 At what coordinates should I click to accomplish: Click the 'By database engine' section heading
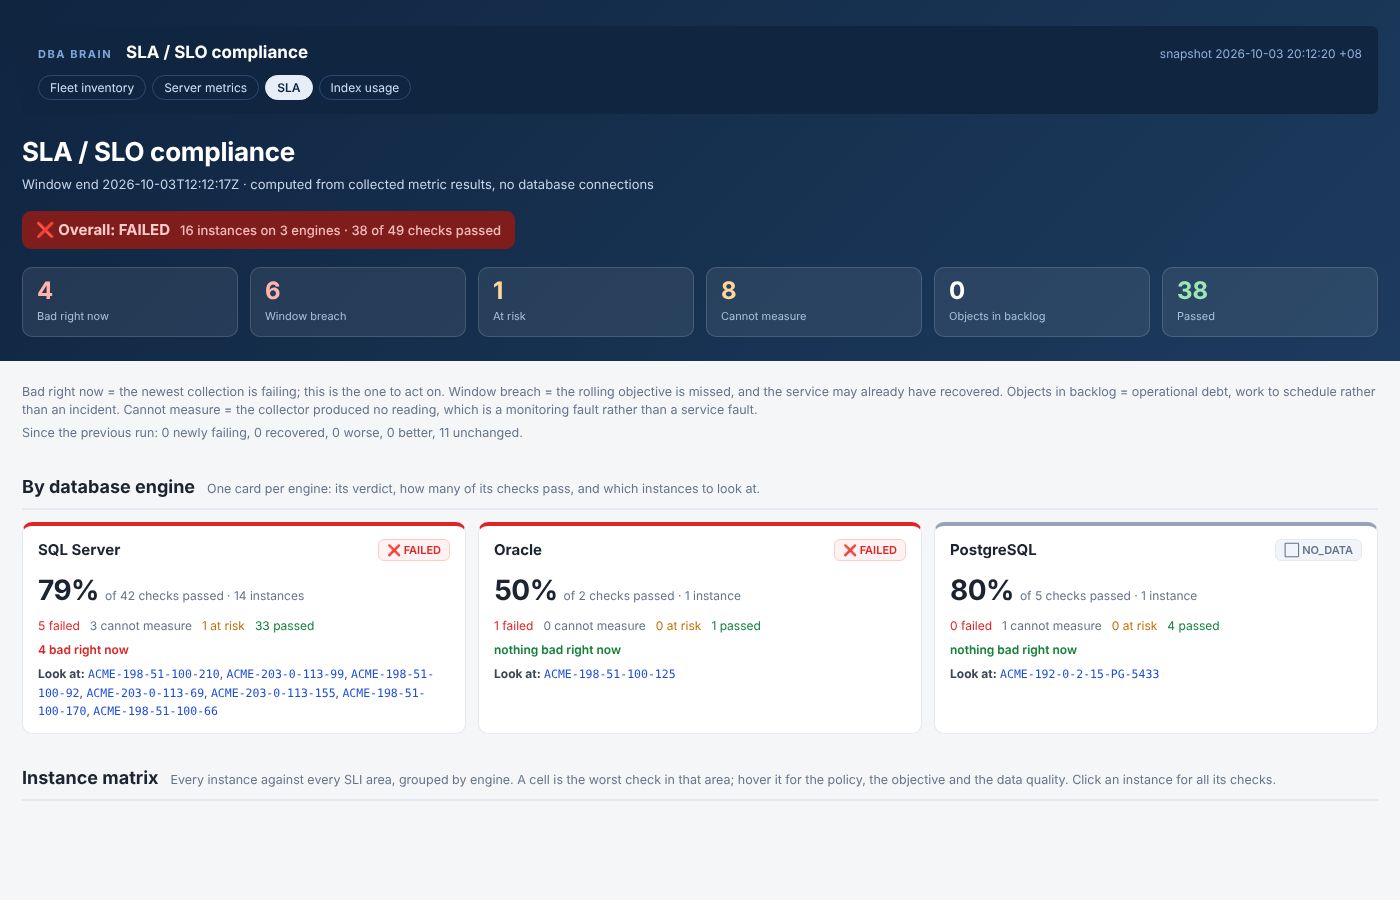108,487
